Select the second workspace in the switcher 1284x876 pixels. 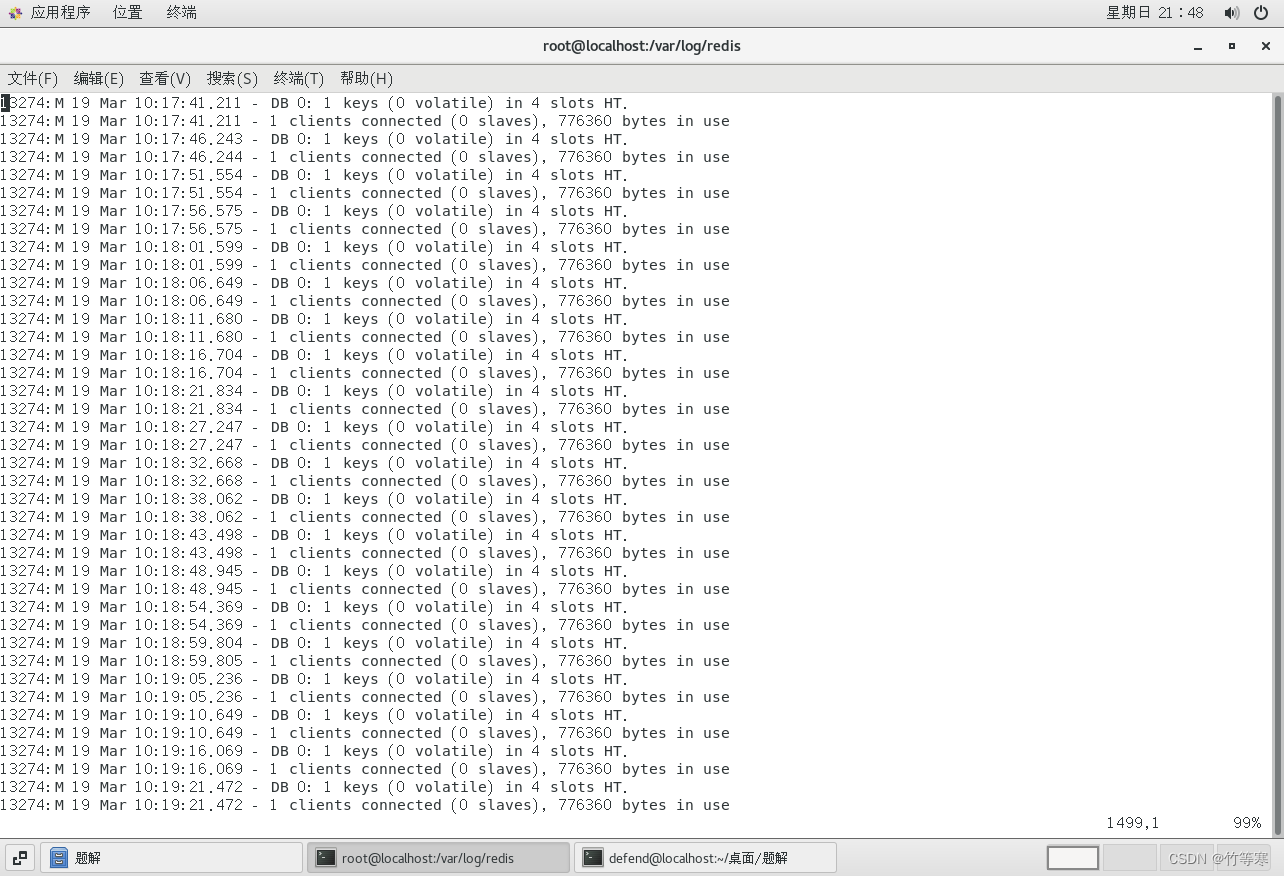pyautogui.click(x=1130, y=858)
